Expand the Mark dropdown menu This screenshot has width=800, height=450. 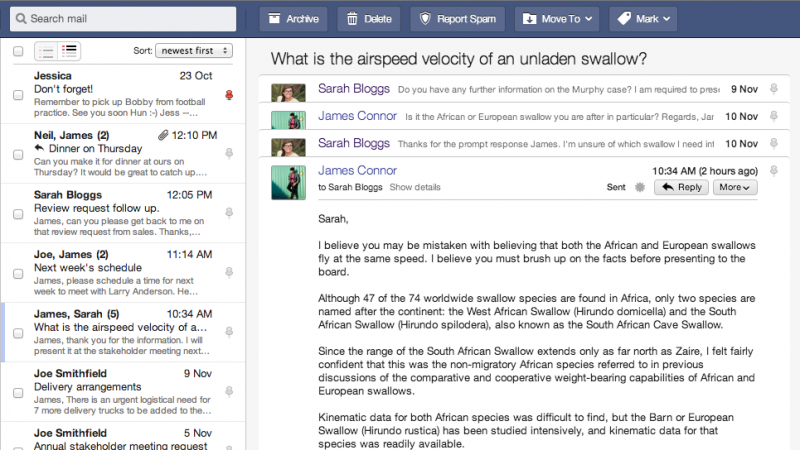coord(643,19)
